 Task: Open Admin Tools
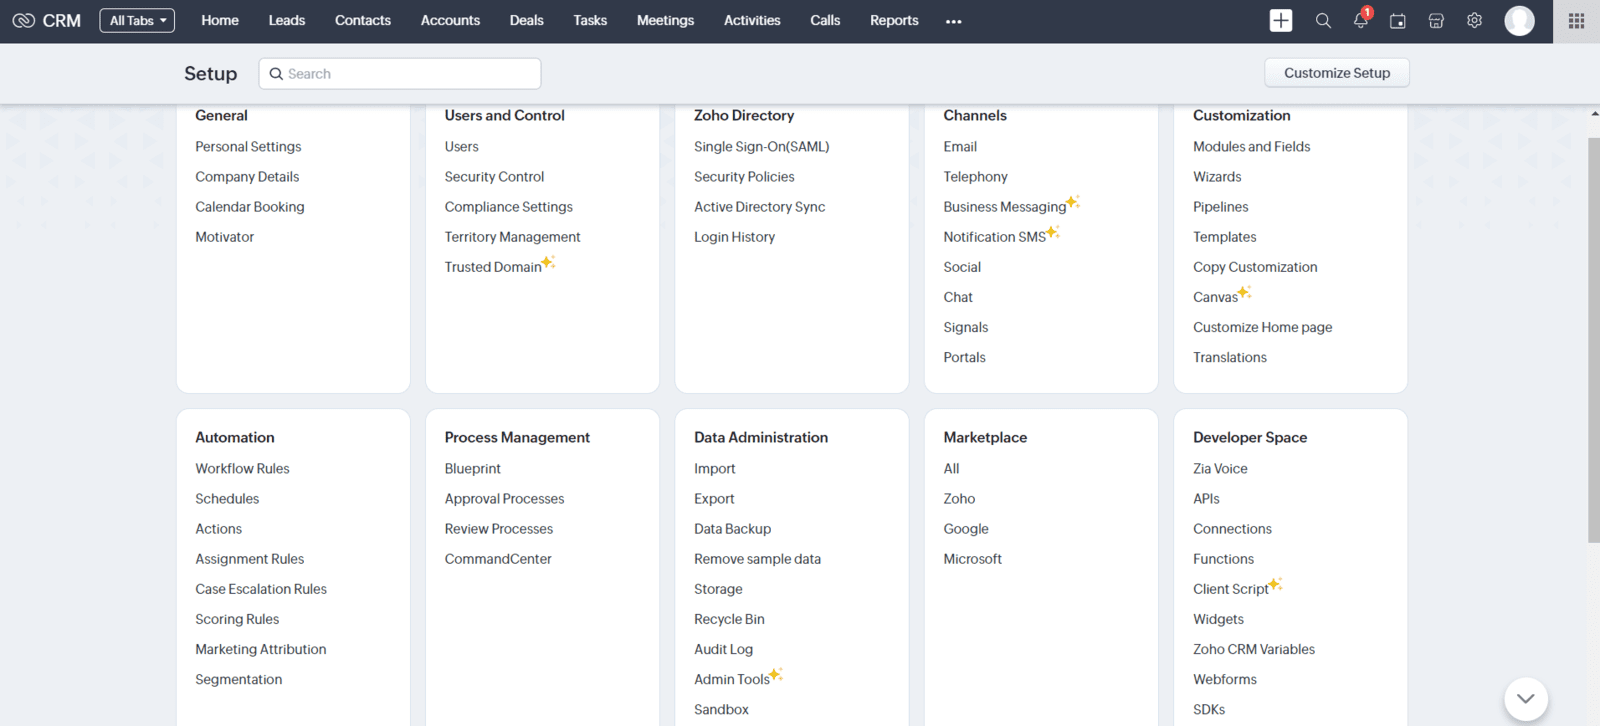pos(732,679)
